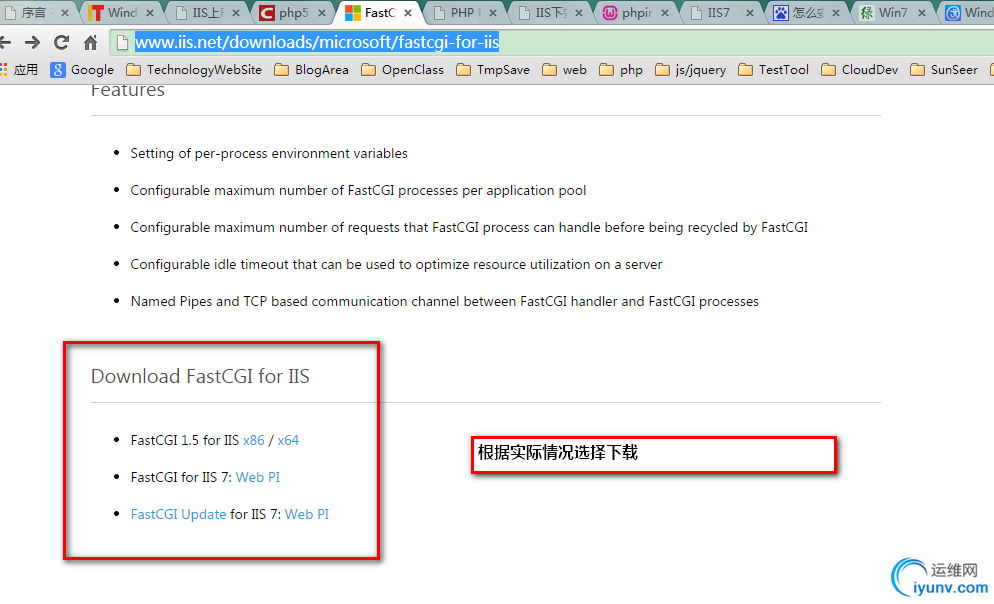Open the js/jquery bookmark folder
Image resolution: width=994 pixels, height=604 pixels.
coord(690,70)
